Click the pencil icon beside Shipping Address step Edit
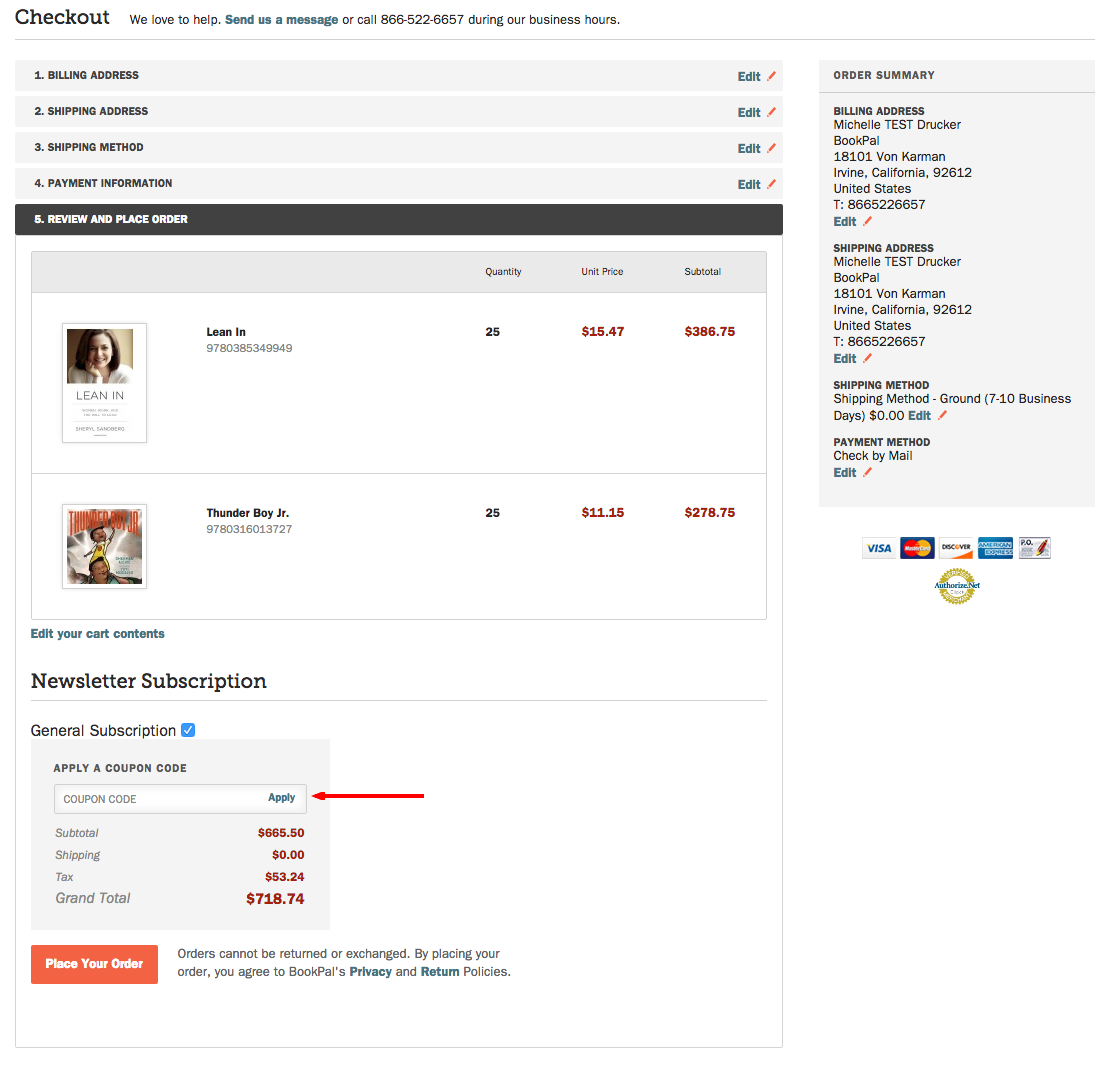This screenshot has width=1110, height=1075. click(772, 112)
